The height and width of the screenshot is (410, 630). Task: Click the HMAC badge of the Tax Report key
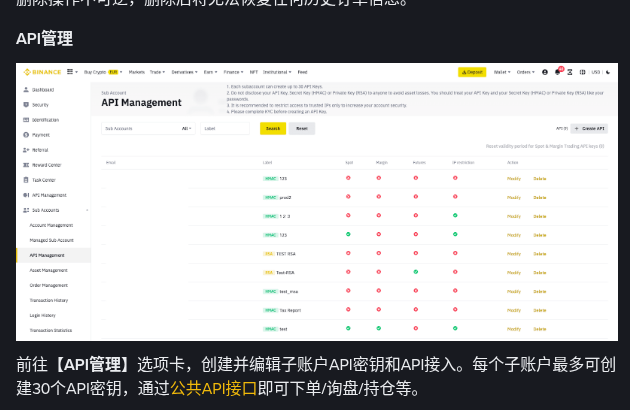click(270, 310)
